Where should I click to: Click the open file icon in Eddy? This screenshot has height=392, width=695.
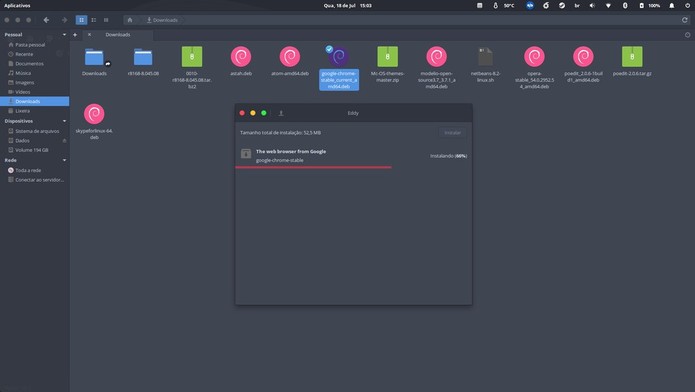pyautogui.click(x=281, y=113)
